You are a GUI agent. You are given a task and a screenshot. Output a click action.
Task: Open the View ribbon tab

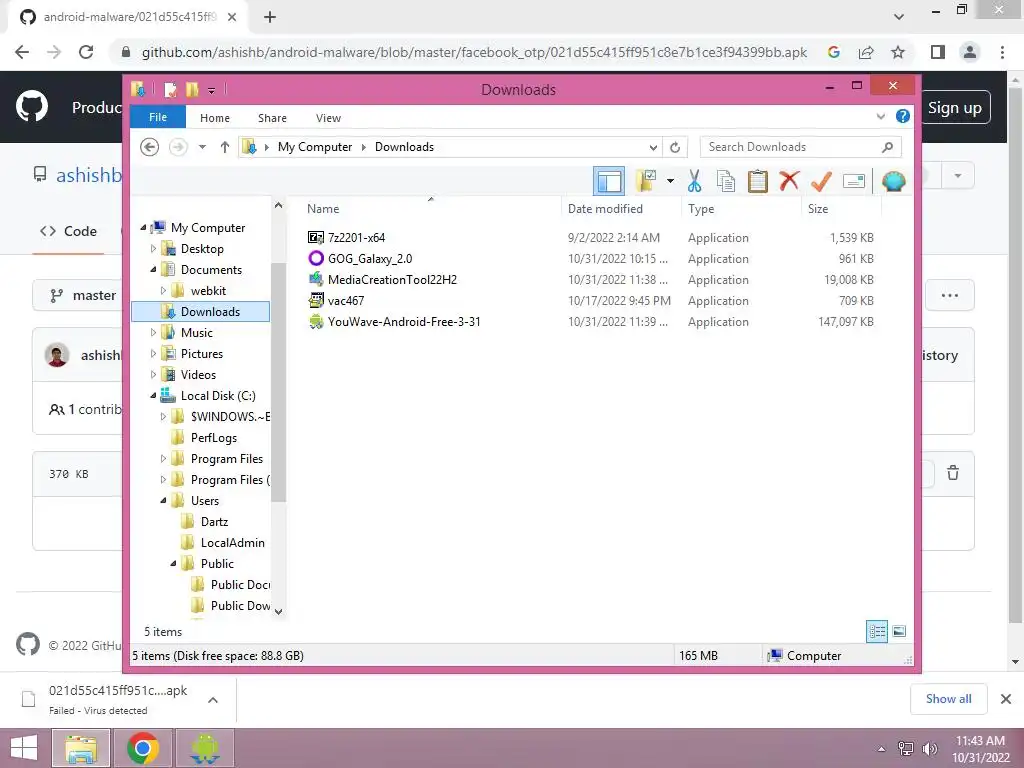click(328, 118)
